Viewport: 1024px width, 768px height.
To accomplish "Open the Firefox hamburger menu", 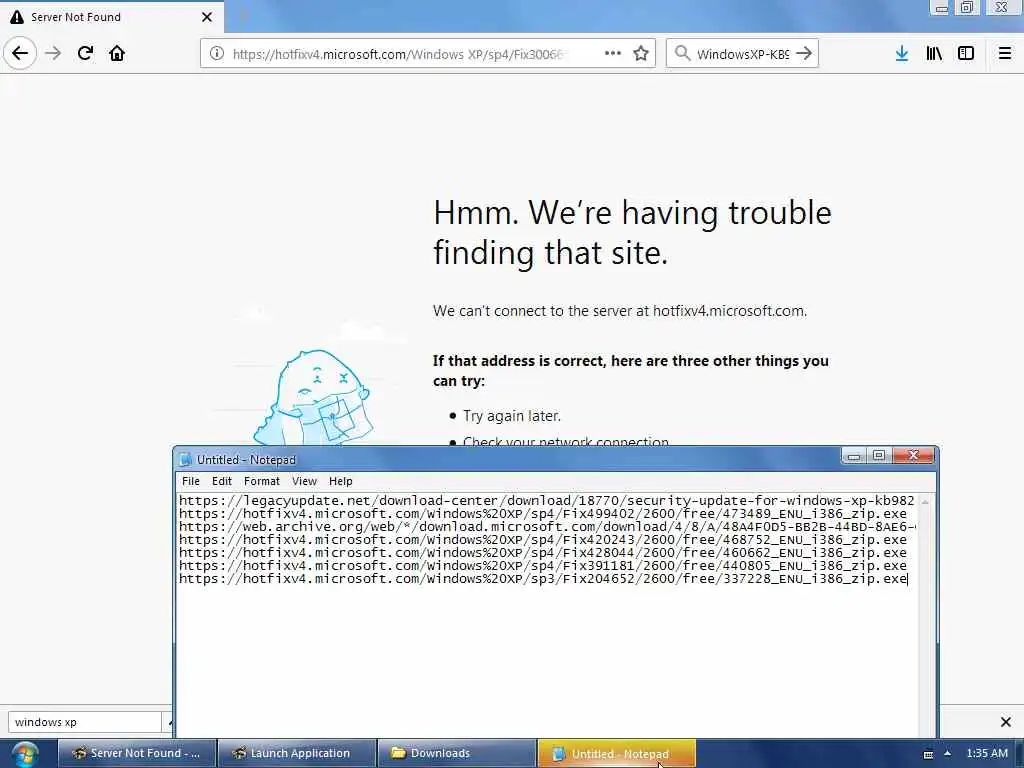I will [1005, 53].
